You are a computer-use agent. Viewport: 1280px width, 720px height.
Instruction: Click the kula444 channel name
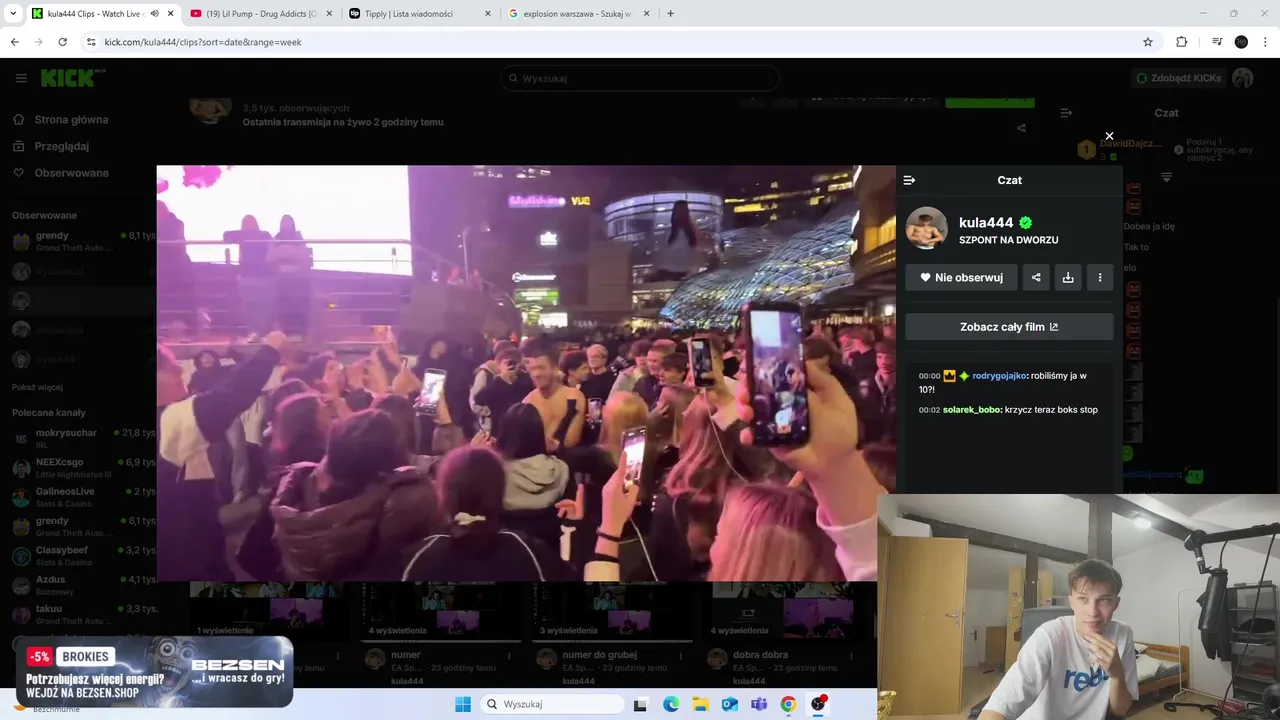986,222
